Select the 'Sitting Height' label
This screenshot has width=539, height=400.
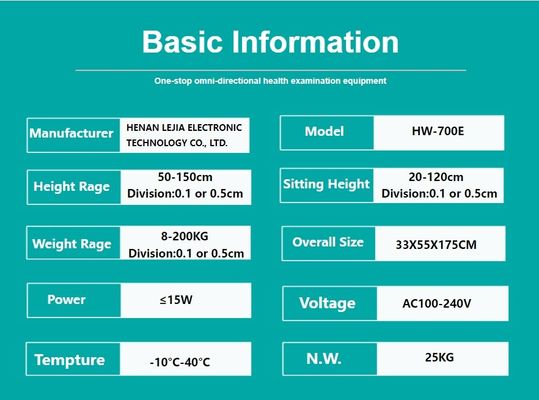click(326, 184)
